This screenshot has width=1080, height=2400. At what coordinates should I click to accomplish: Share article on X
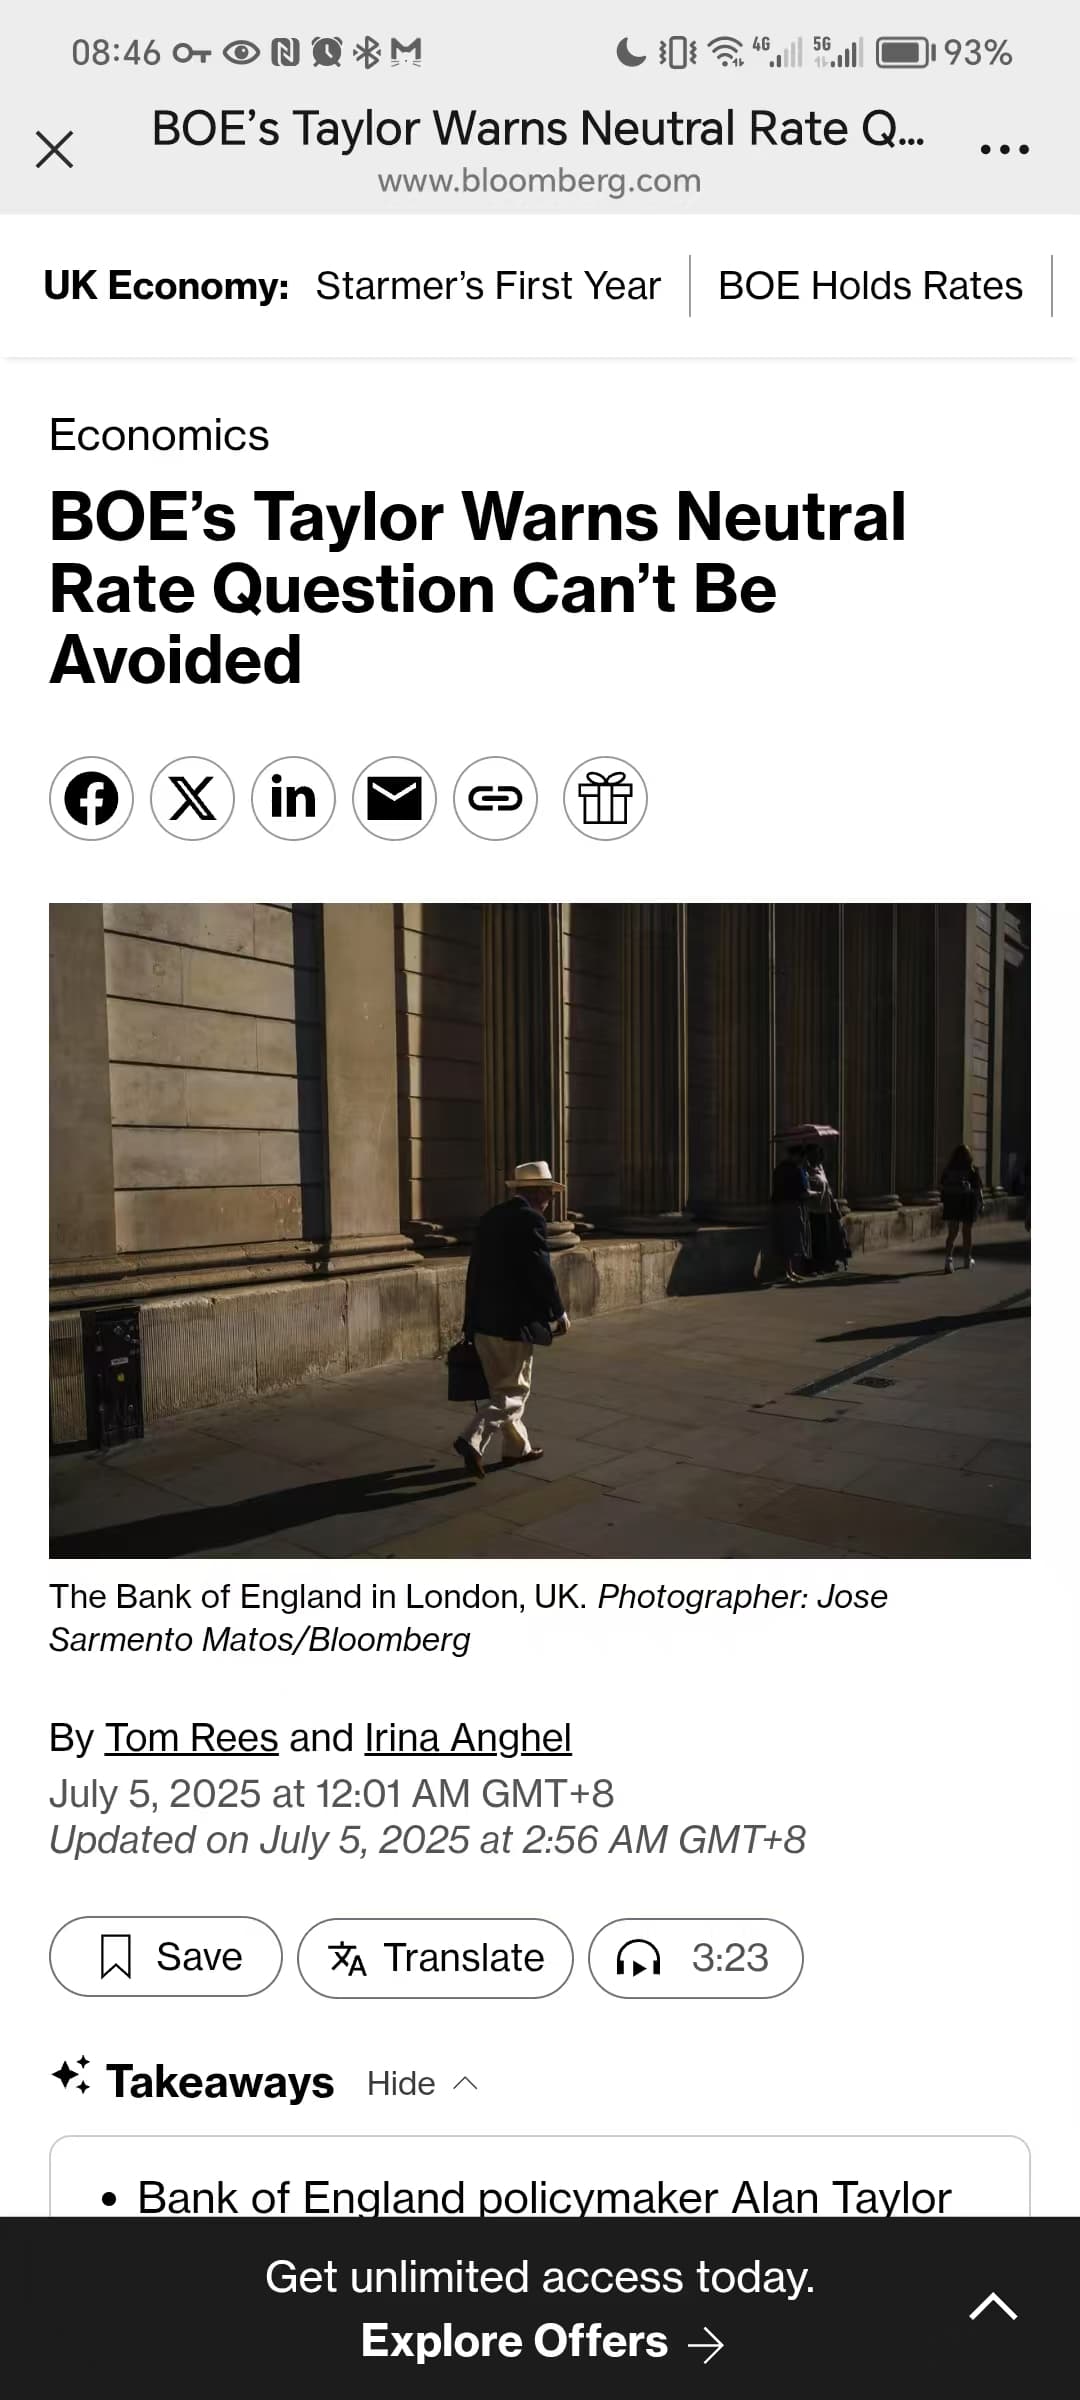point(192,798)
